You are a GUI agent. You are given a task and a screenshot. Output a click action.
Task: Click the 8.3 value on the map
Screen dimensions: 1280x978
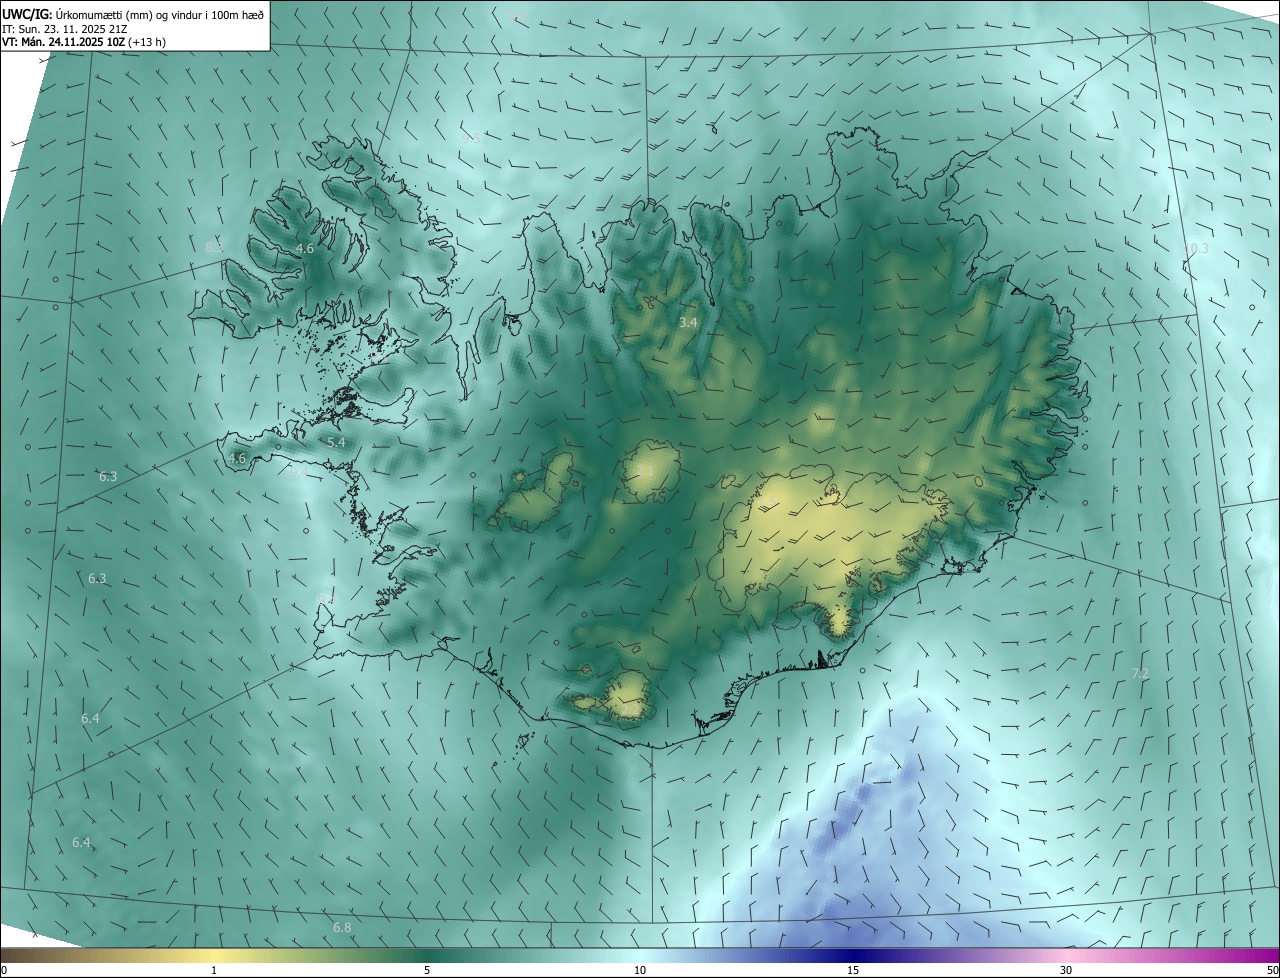(x=214, y=247)
